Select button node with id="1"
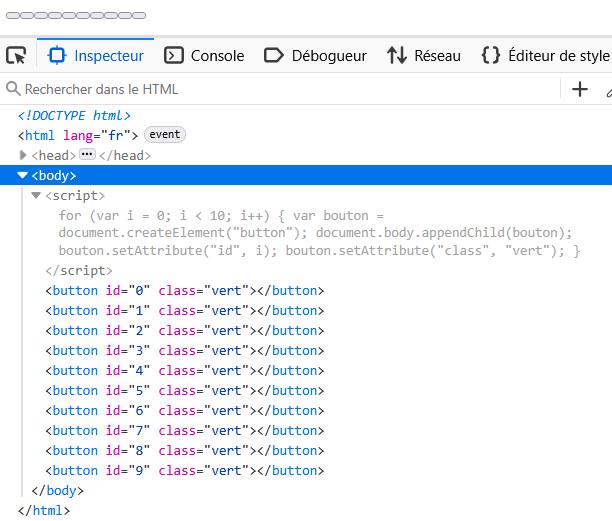This screenshot has width=612, height=521. coord(185,311)
